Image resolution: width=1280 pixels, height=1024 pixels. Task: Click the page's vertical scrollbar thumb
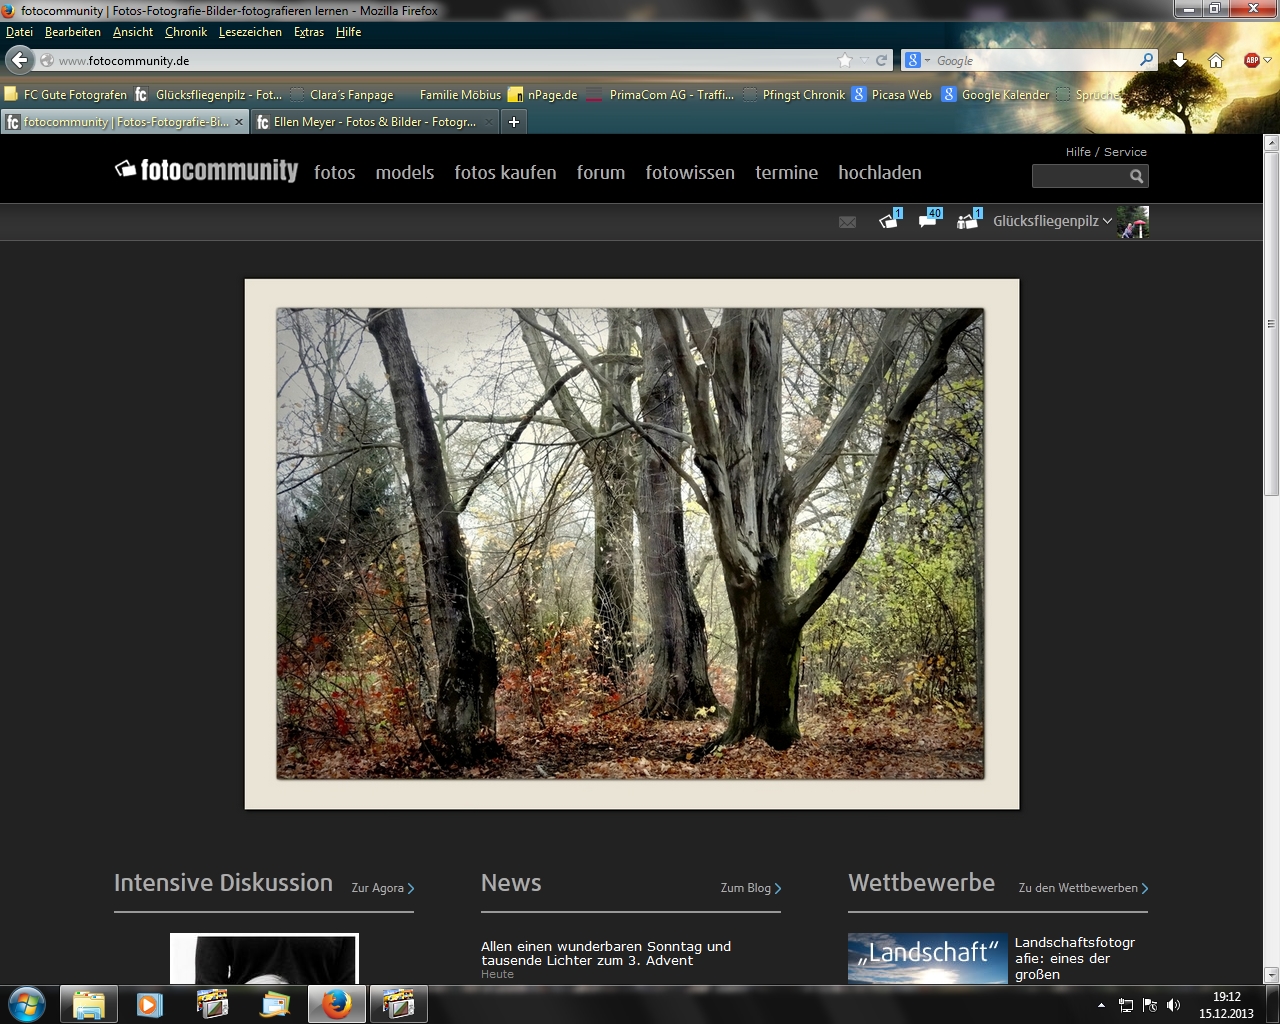[1271, 322]
